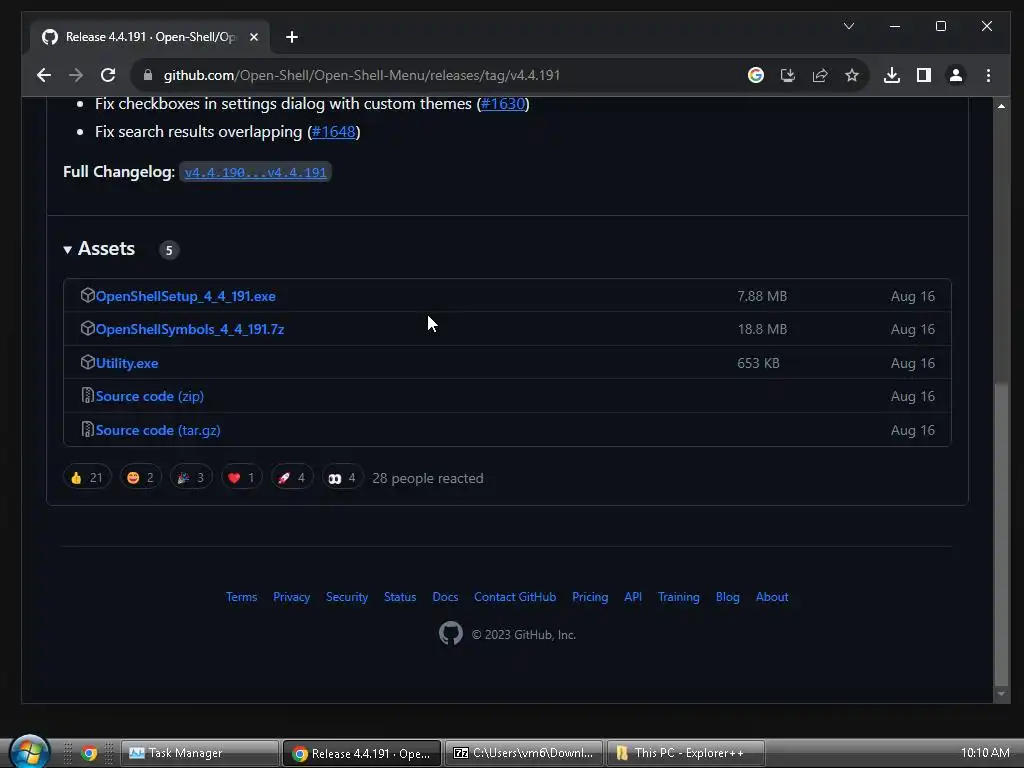This screenshot has height=768, width=1024.
Task: Open the Chrome profile icon
Action: pyautogui.click(x=955, y=75)
